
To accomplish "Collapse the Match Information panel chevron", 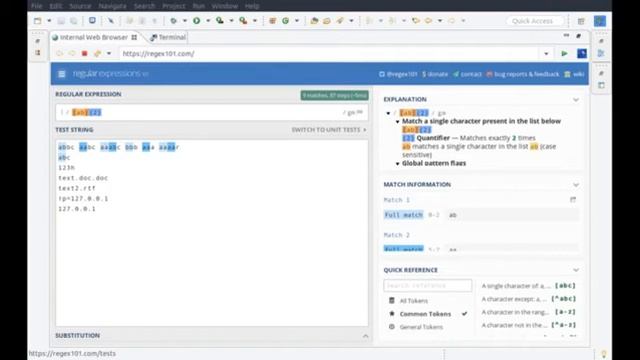I will tap(576, 185).
